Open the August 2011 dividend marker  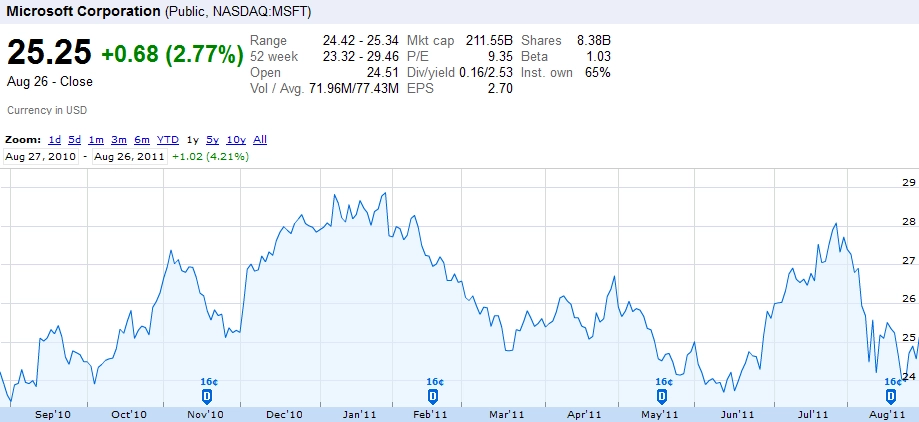[x=891, y=396]
